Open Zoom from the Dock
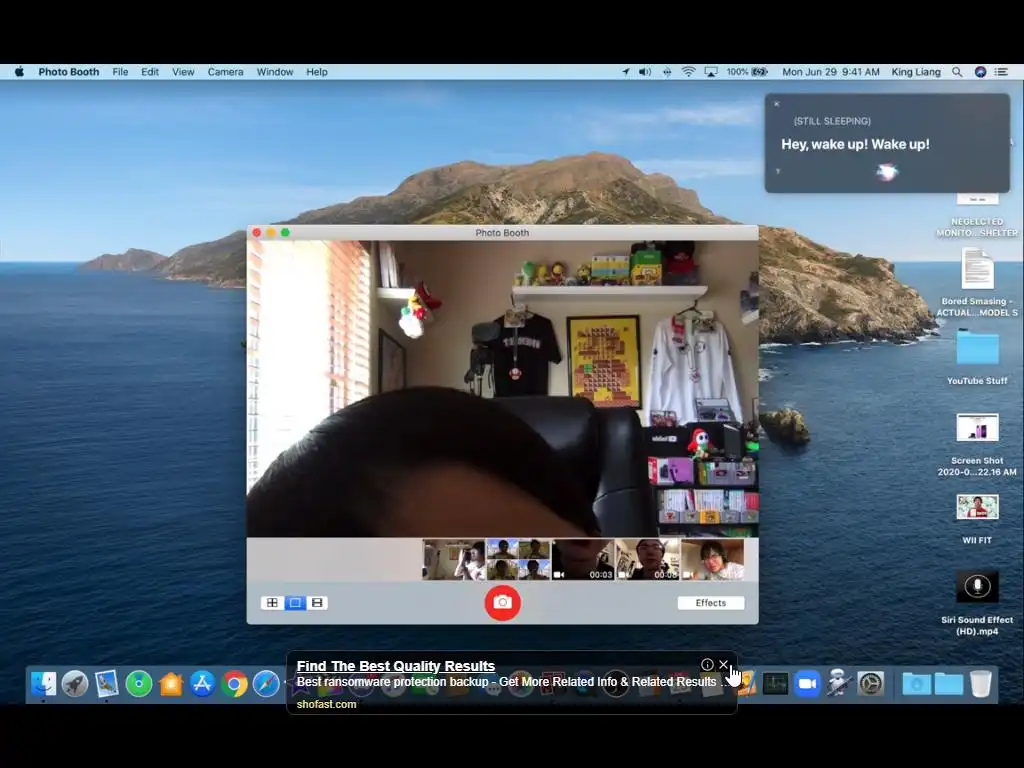1024x768 pixels. (808, 684)
